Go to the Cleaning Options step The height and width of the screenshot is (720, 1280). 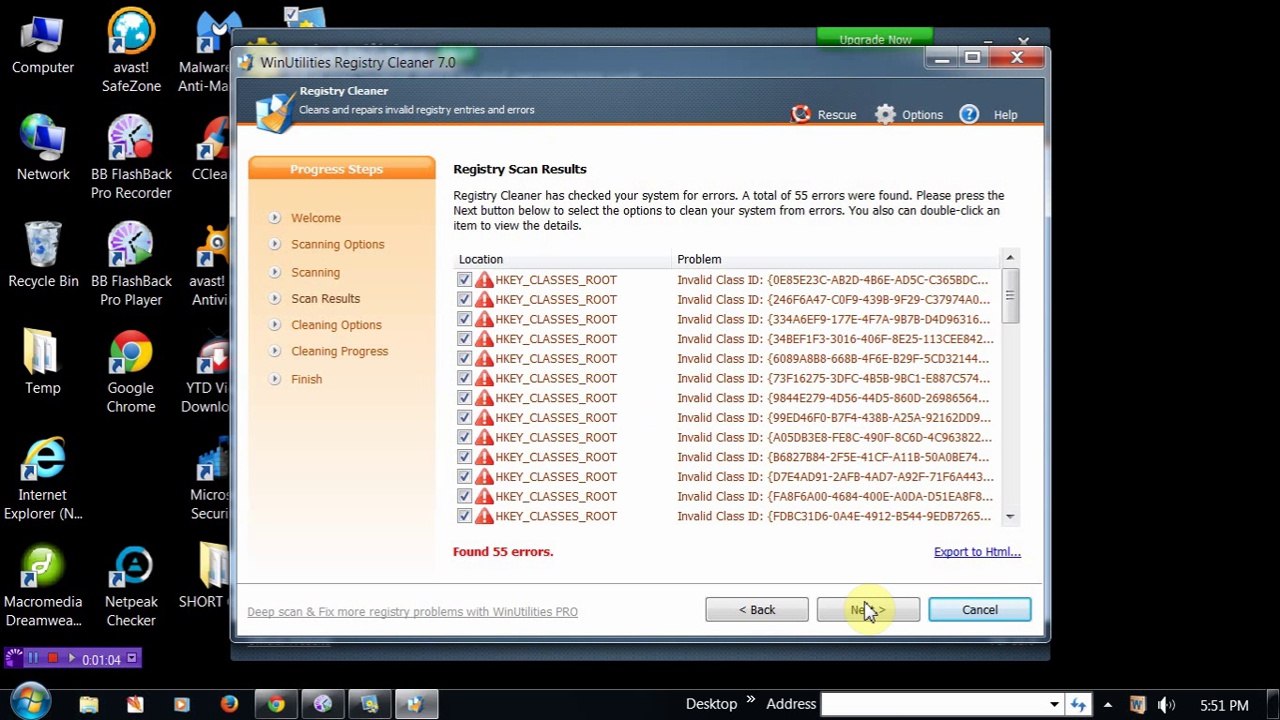336,325
